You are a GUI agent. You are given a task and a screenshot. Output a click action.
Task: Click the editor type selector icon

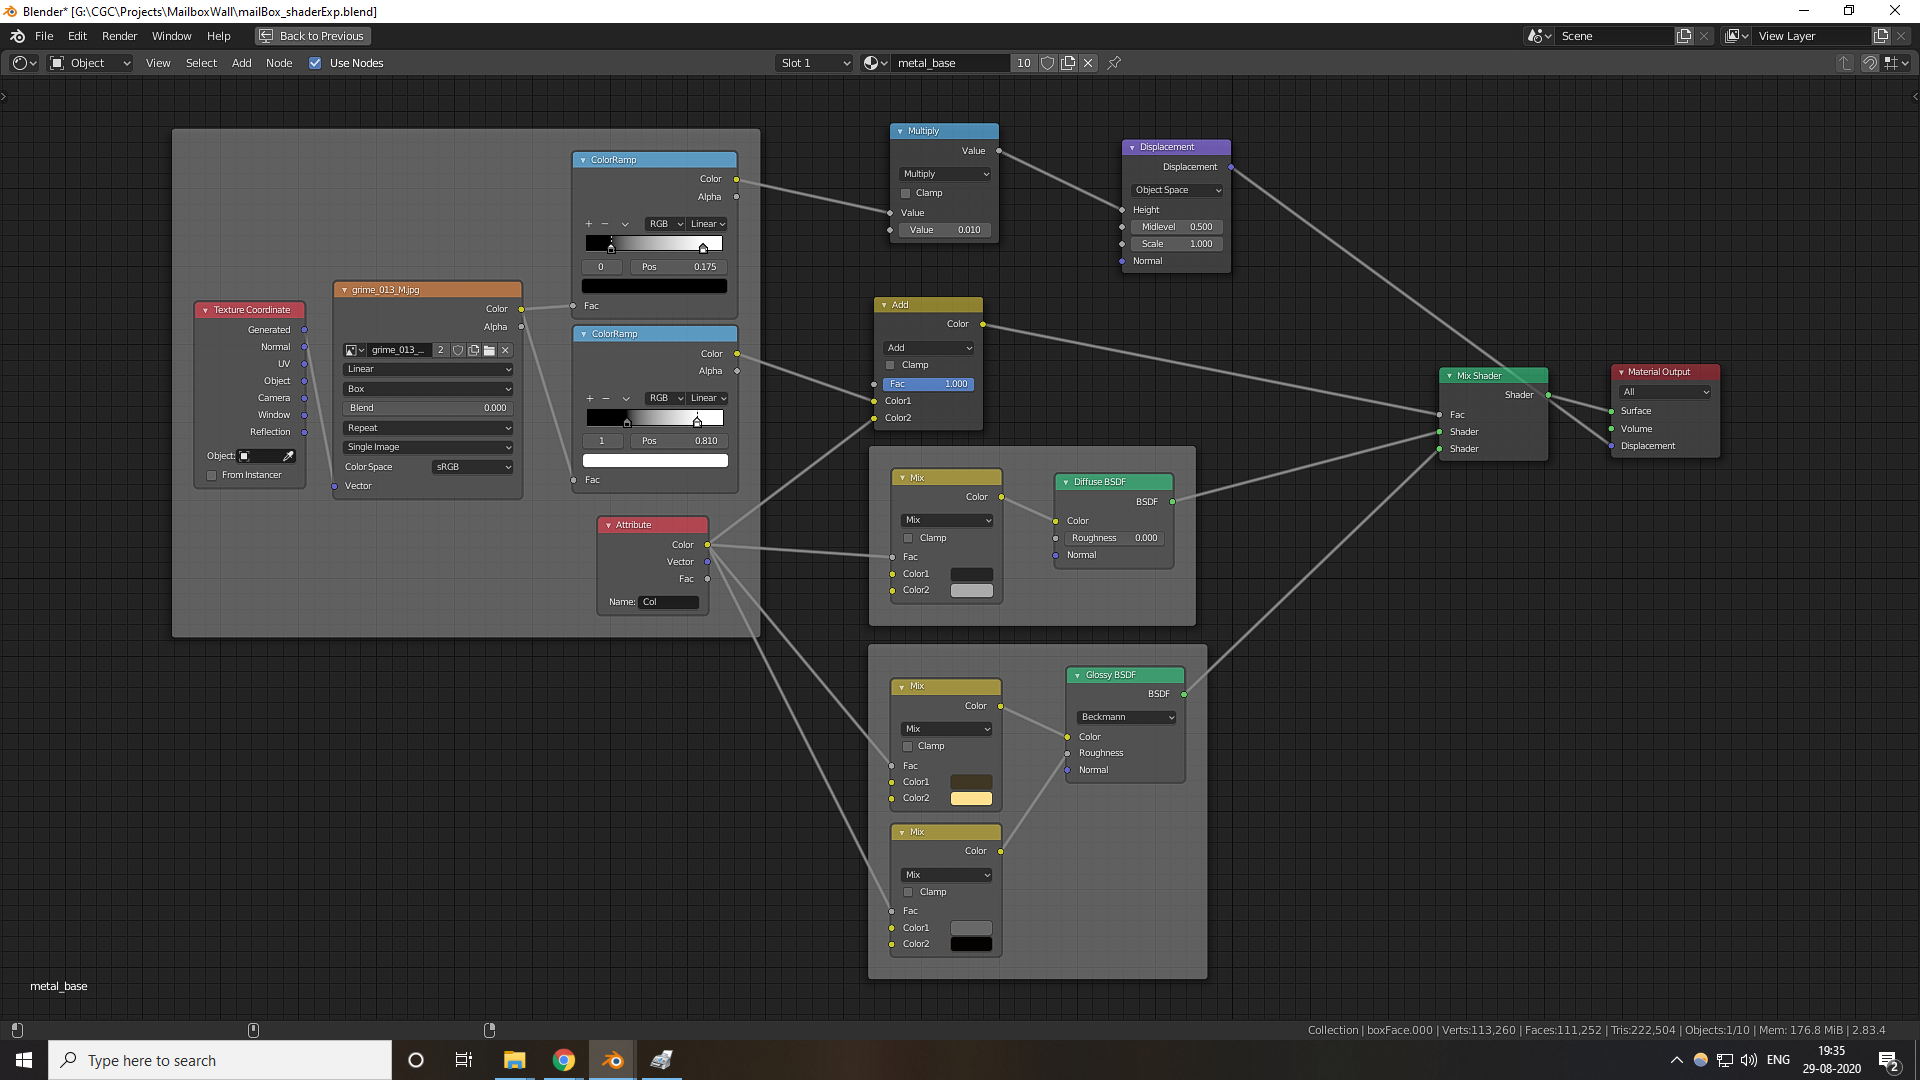coord(24,63)
